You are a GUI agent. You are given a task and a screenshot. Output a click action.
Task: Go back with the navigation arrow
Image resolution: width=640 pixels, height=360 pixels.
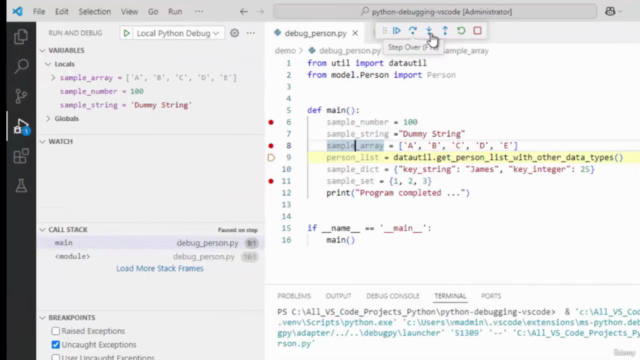click(x=244, y=11)
